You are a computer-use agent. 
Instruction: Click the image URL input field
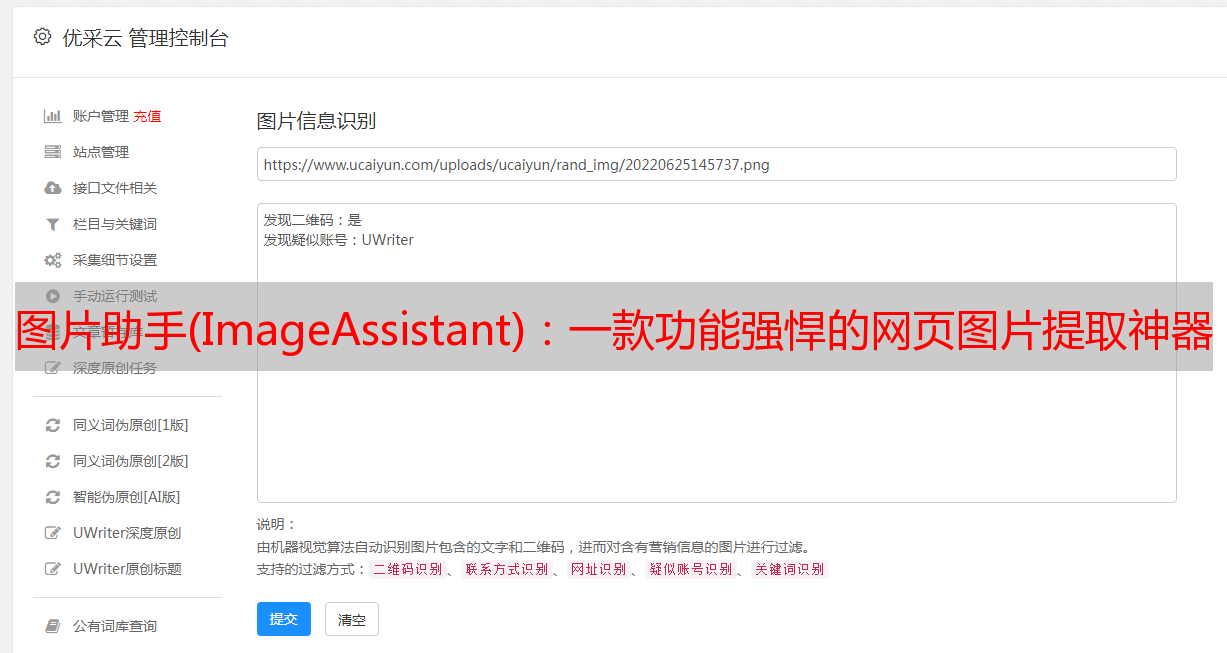716,164
